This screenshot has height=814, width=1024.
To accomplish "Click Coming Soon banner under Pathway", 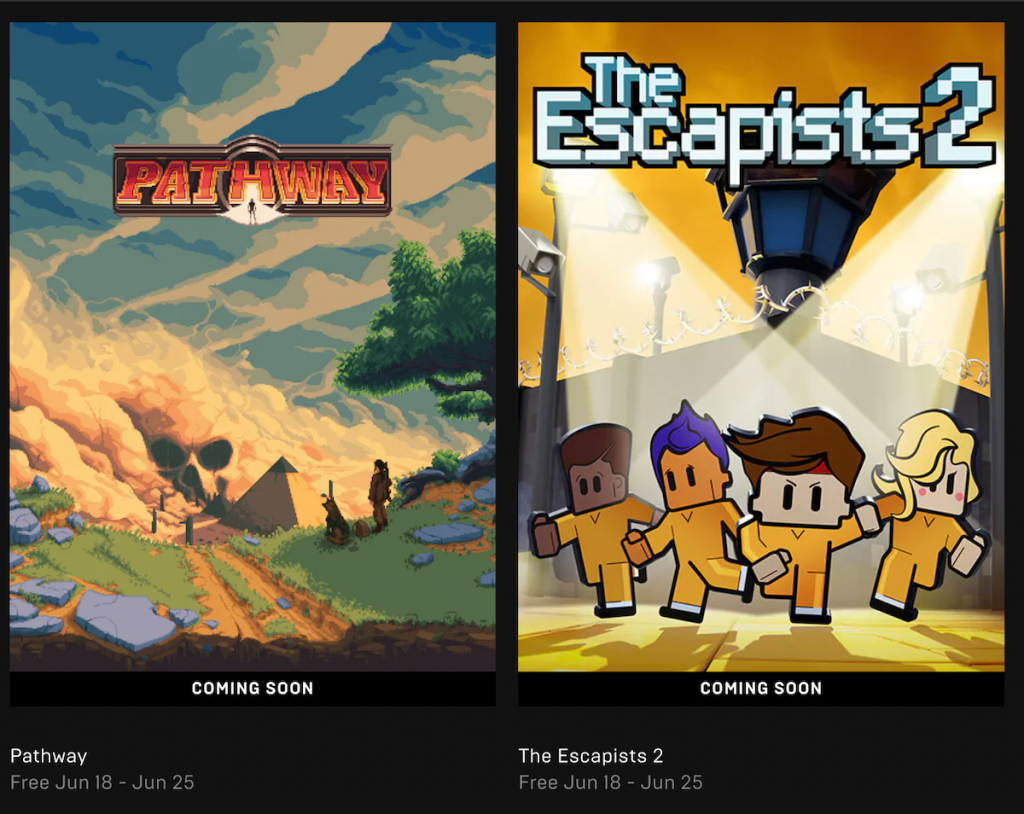I will [253, 689].
